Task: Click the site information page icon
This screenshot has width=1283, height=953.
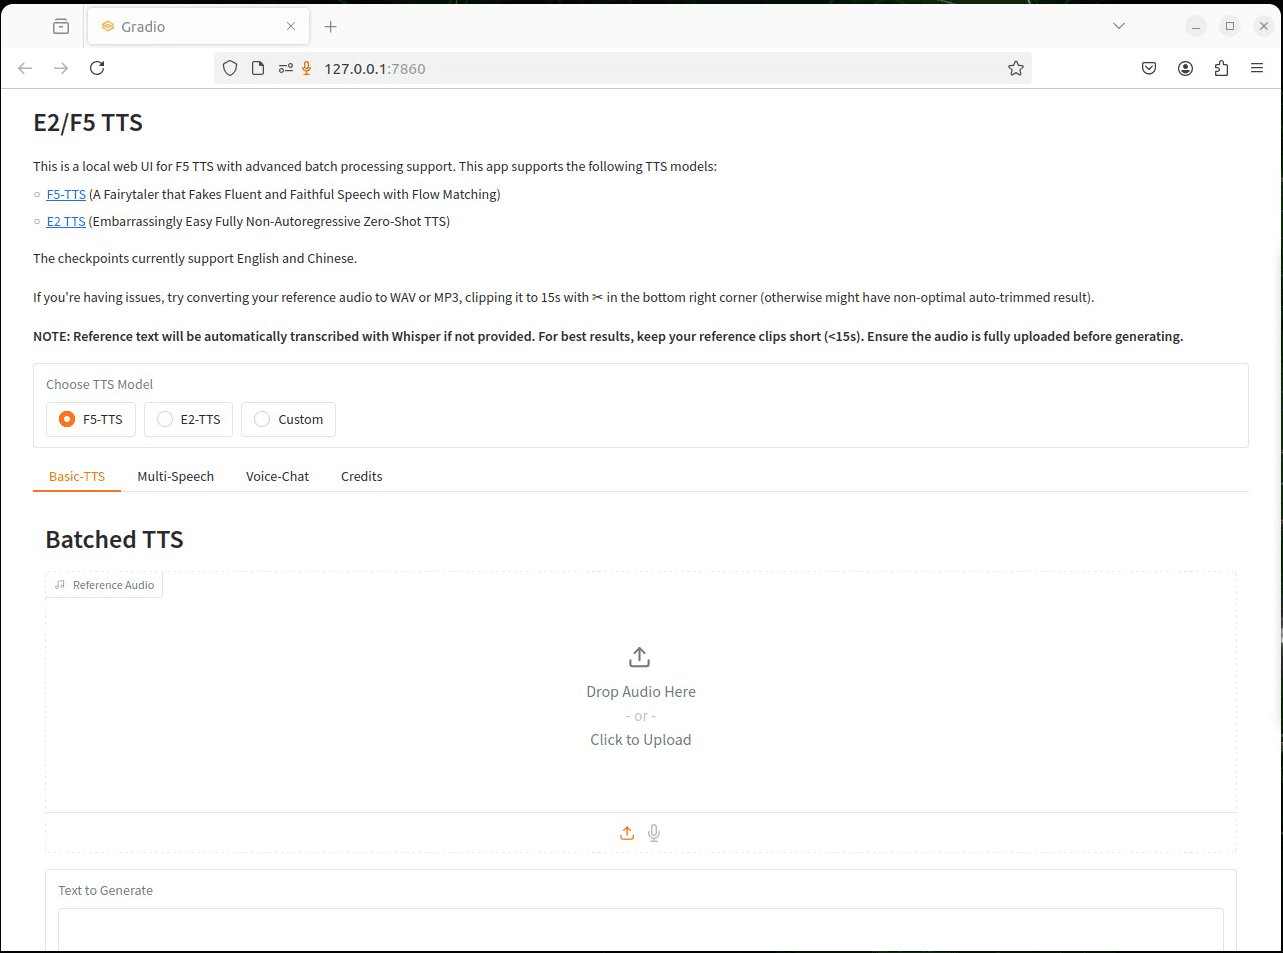Action: point(258,68)
